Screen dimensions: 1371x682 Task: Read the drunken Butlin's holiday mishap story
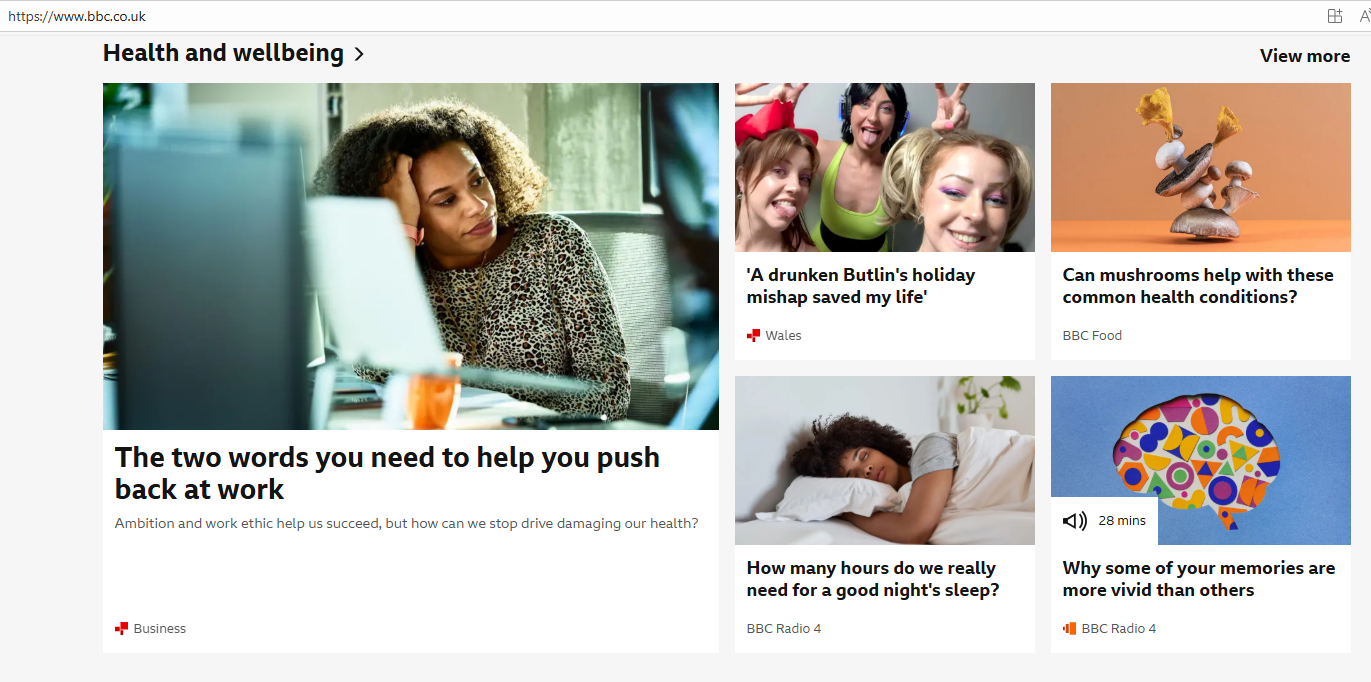pos(860,286)
